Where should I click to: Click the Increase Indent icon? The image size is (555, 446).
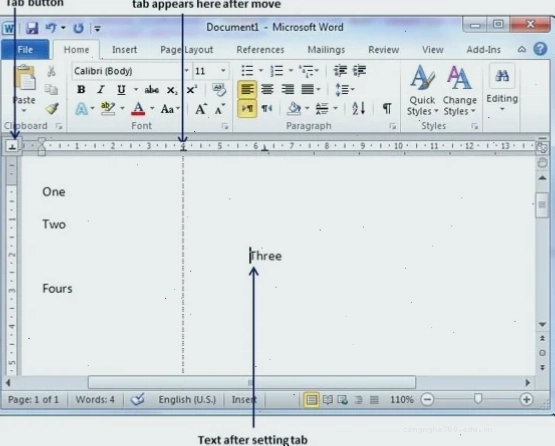[360, 71]
